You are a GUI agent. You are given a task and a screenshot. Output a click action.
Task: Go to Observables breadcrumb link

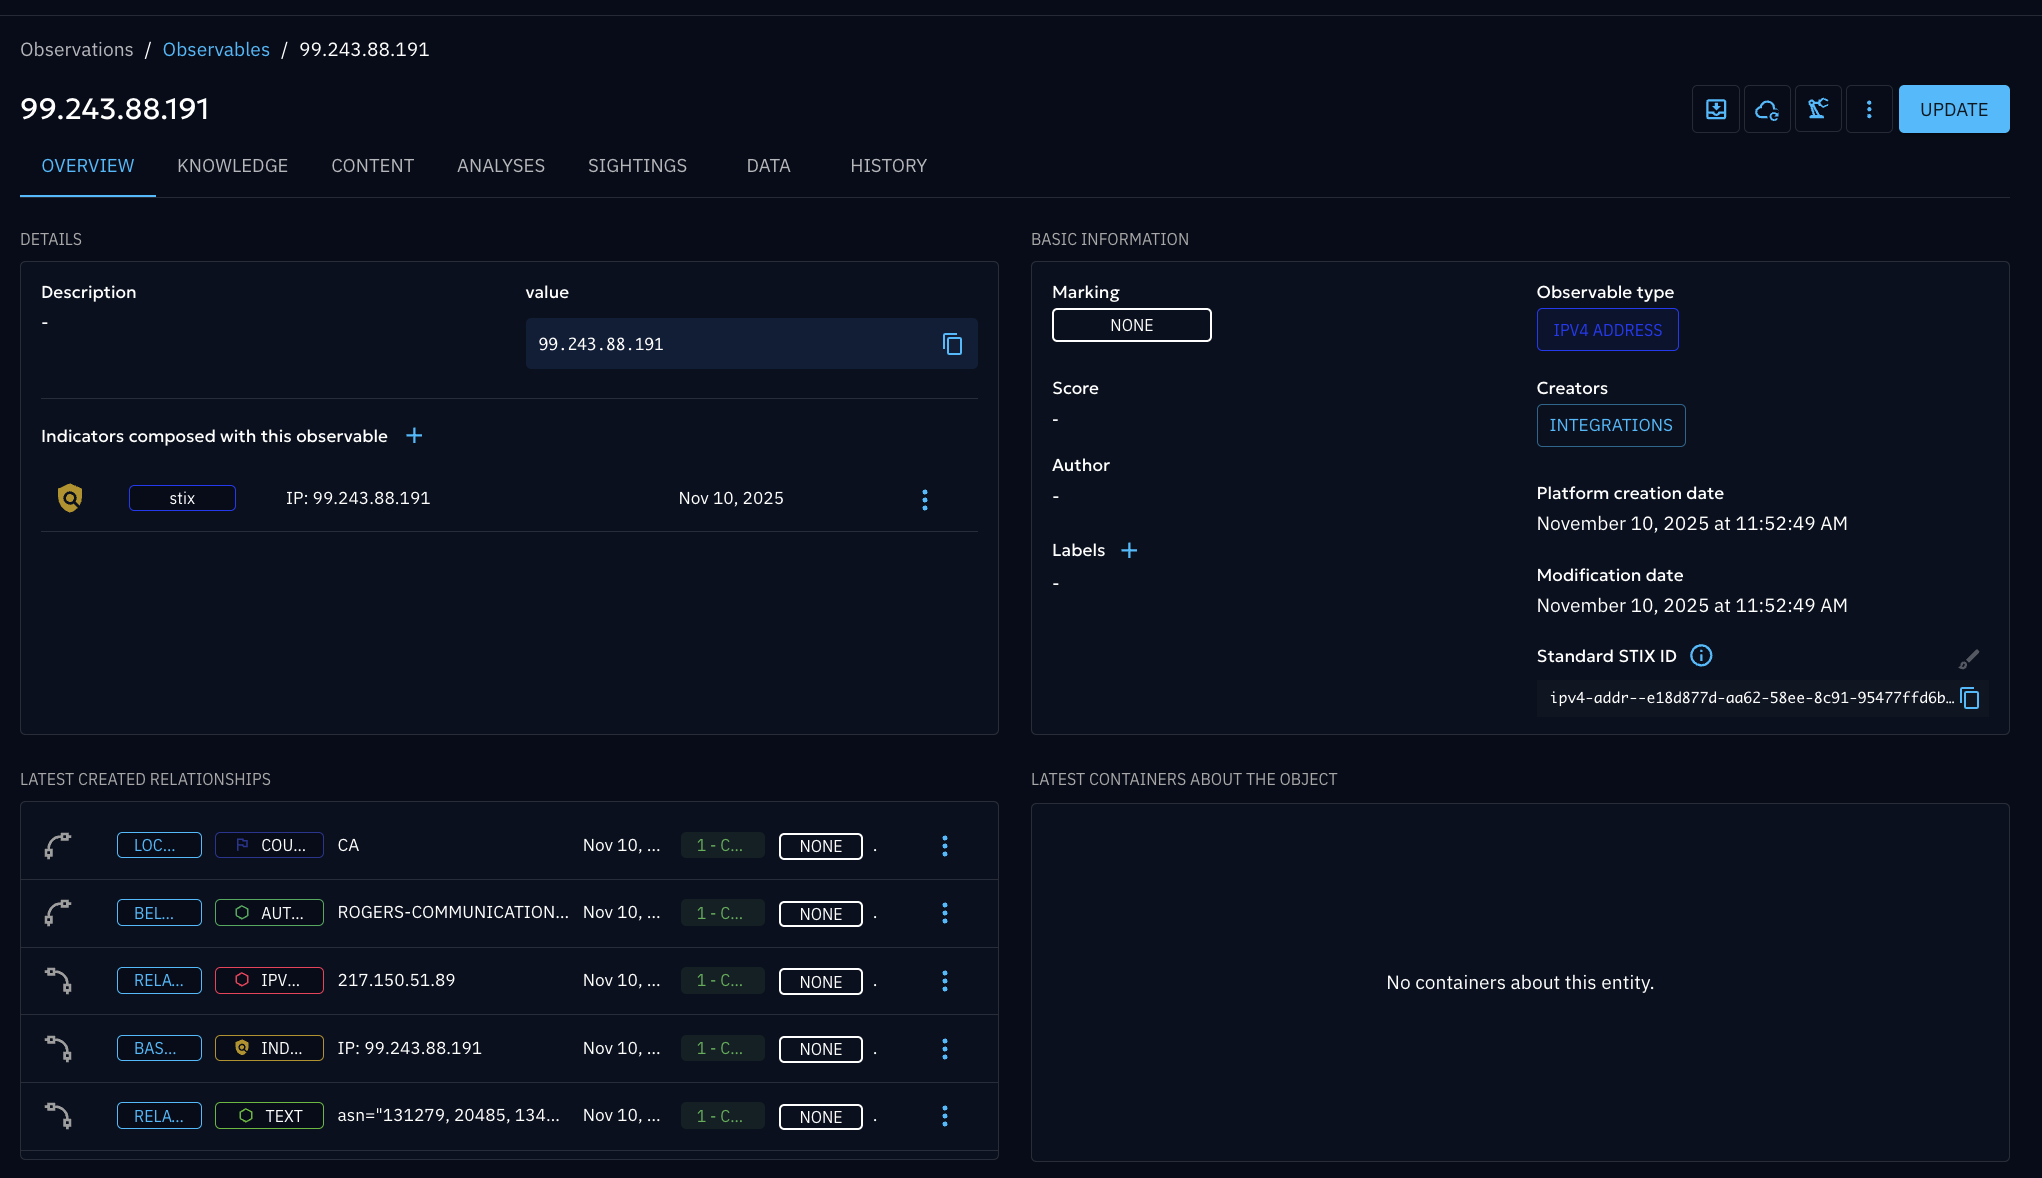(216, 49)
